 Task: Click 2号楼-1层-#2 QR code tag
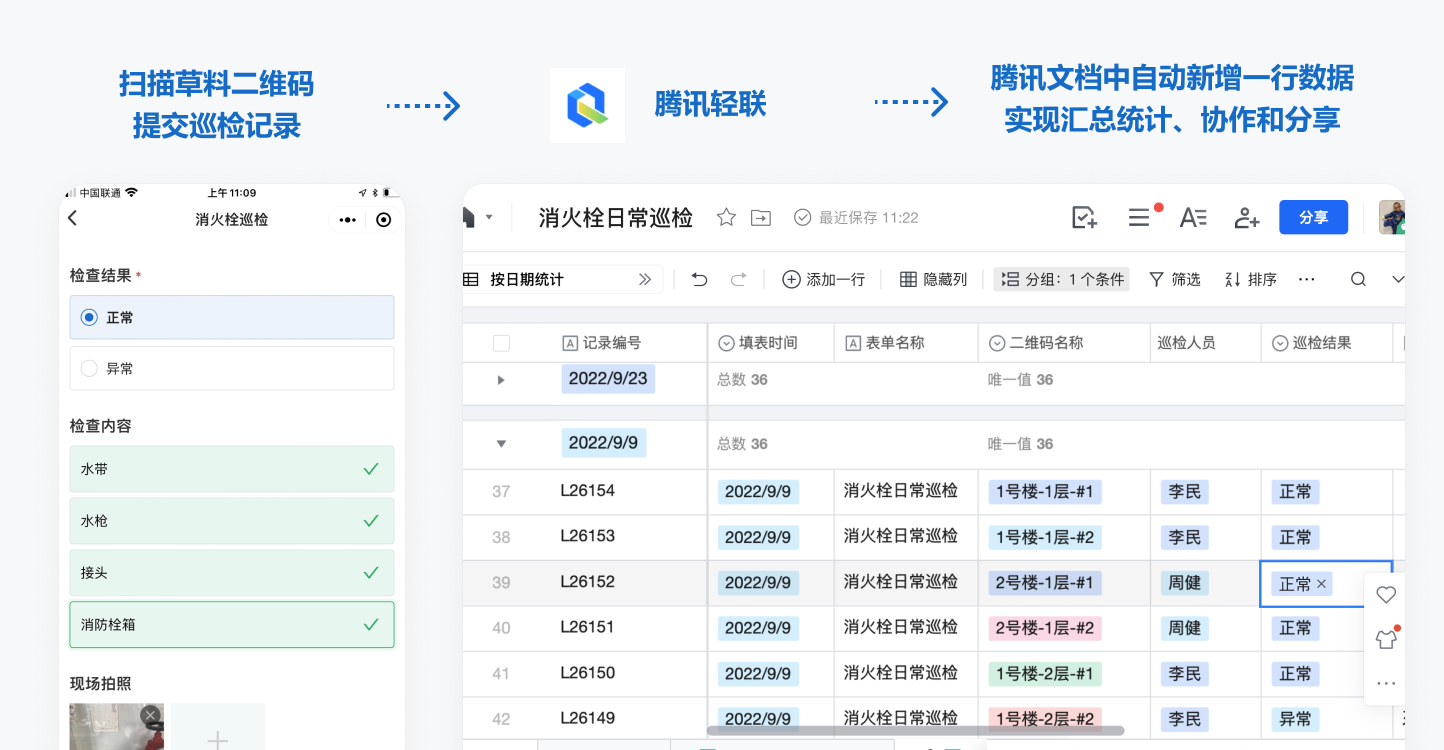(x=1045, y=628)
